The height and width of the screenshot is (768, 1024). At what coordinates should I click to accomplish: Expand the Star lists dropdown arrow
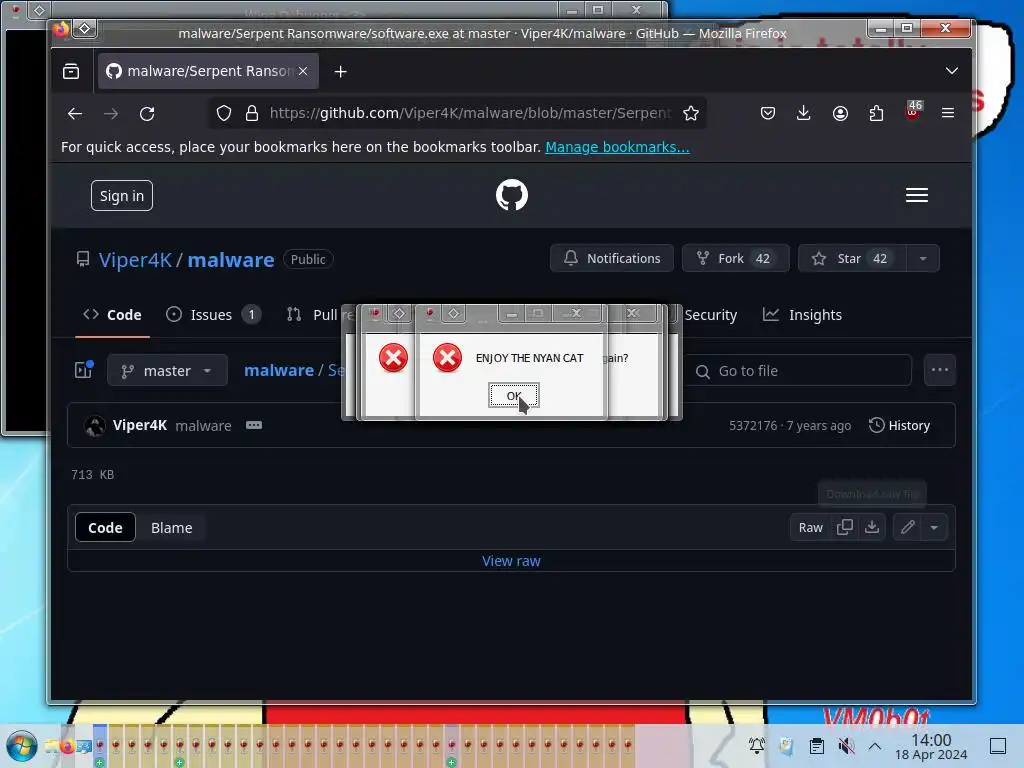(923, 259)
